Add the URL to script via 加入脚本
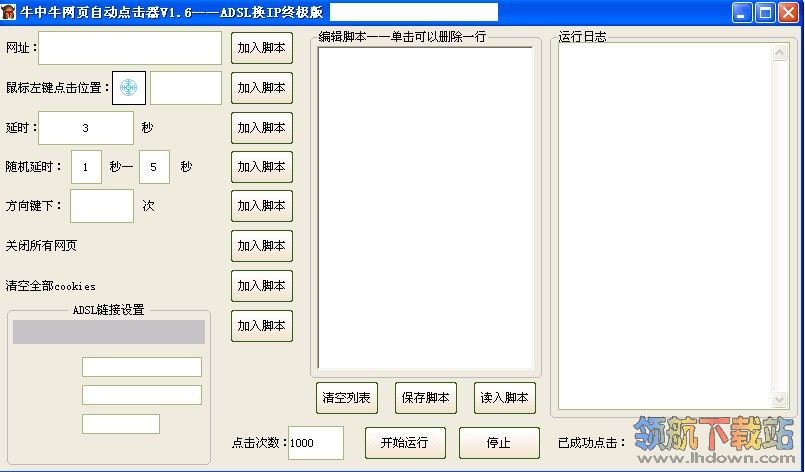This screenshot has width=805, height=472. [x=262, y=48]
